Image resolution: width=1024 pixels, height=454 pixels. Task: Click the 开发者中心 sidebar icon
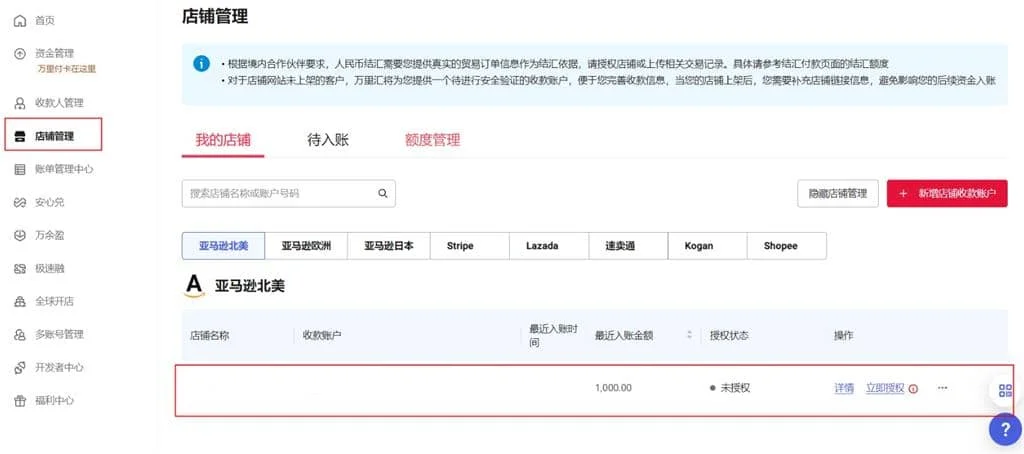[x=20, y=368]
